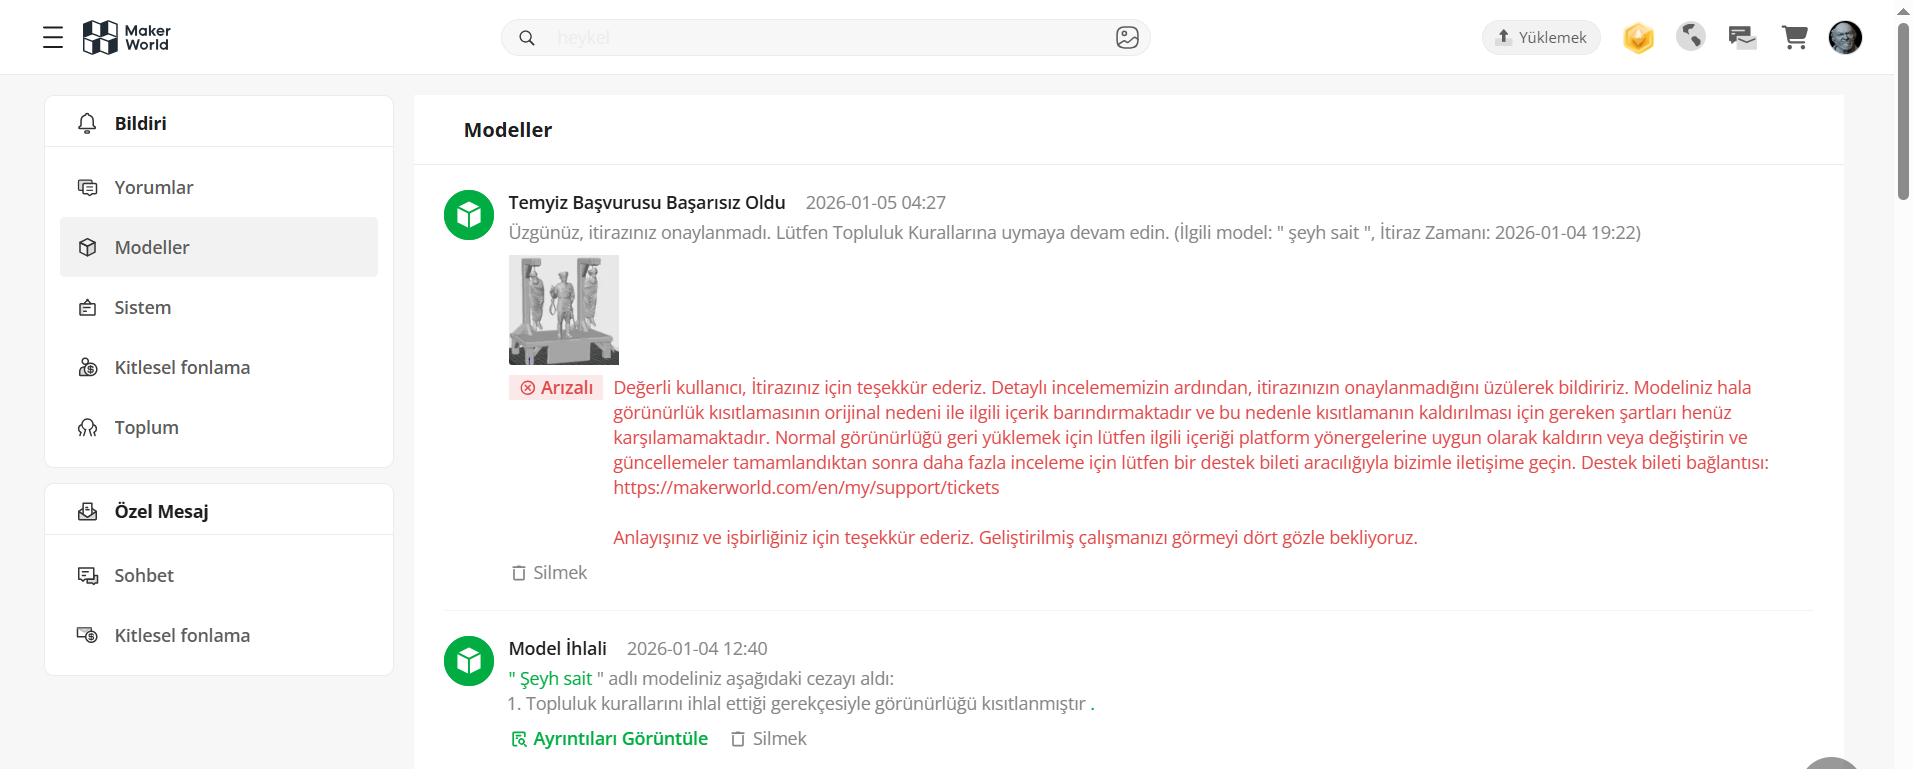
Task: Open the gold points hexagon icon
Action: point(1638,38)
